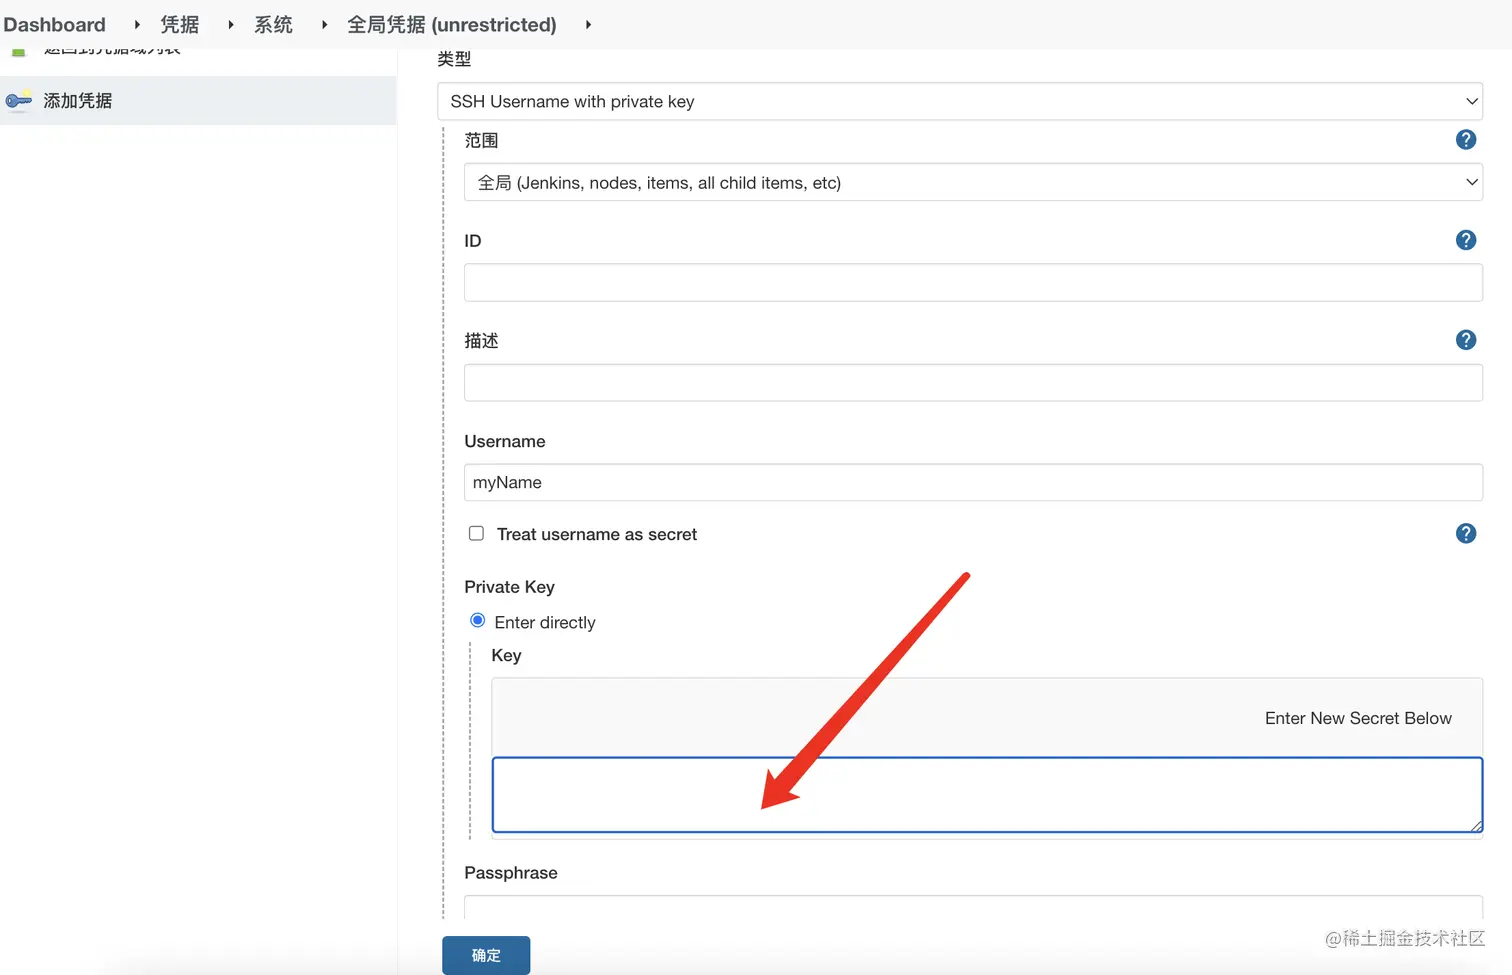
Task: Open help for the 描述 description field
Action: [1466, 340]
